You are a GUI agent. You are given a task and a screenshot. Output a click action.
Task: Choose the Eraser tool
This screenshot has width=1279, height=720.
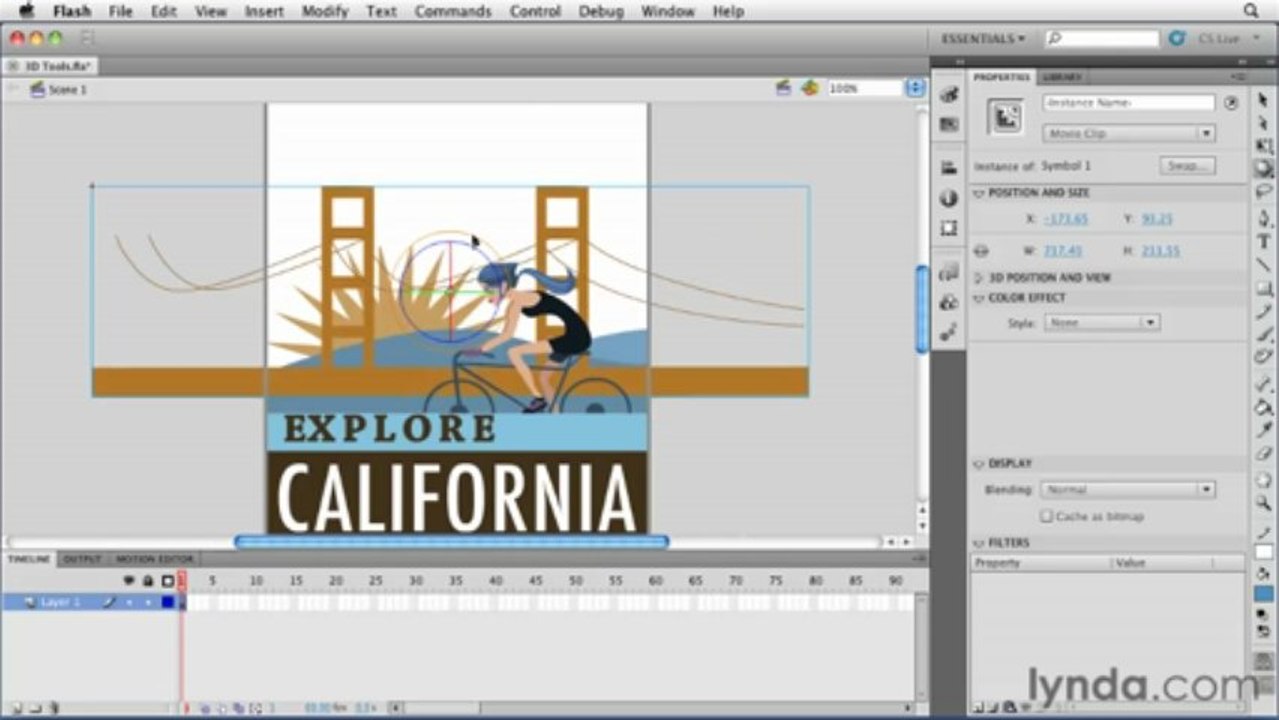pyautogui.click(x=1264, y=453)
